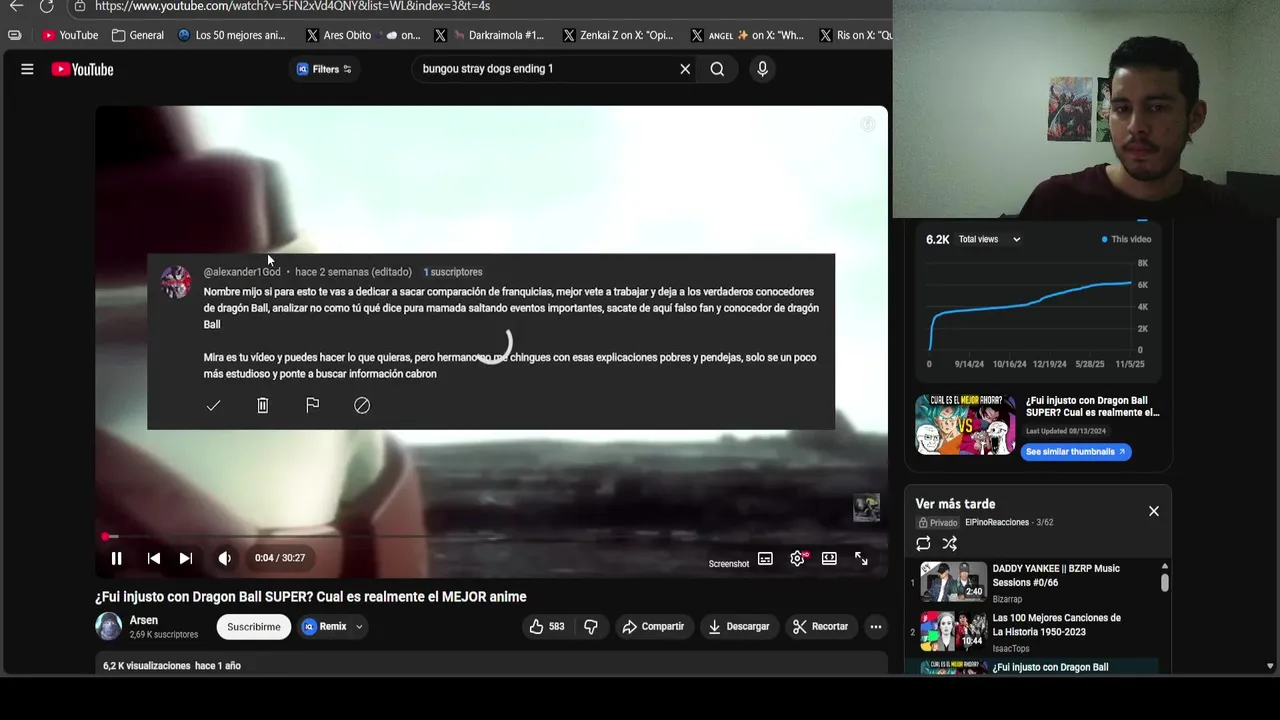Open the Los 50 mejores ani... bookmark
Screen dimensions: 1280x720
point(231,35)
